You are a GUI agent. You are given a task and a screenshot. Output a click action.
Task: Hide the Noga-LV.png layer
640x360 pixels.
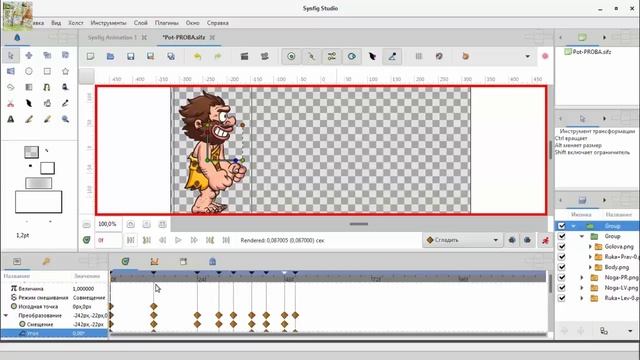pyautogui.click(x=562, y=288)
